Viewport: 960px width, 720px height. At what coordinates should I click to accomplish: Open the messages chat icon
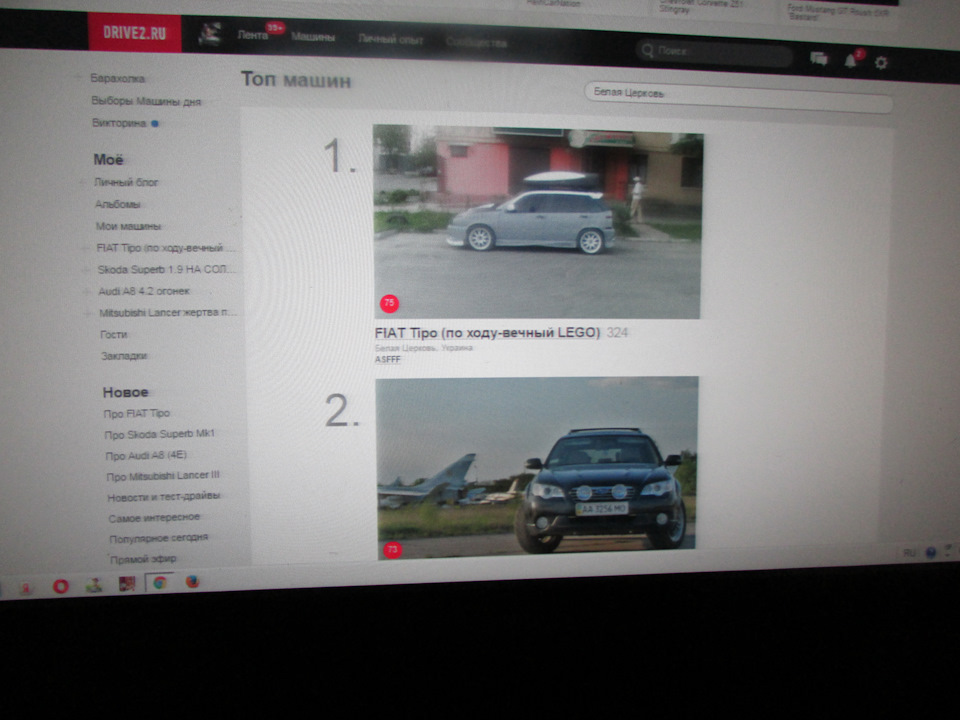(x=819, y=59)
